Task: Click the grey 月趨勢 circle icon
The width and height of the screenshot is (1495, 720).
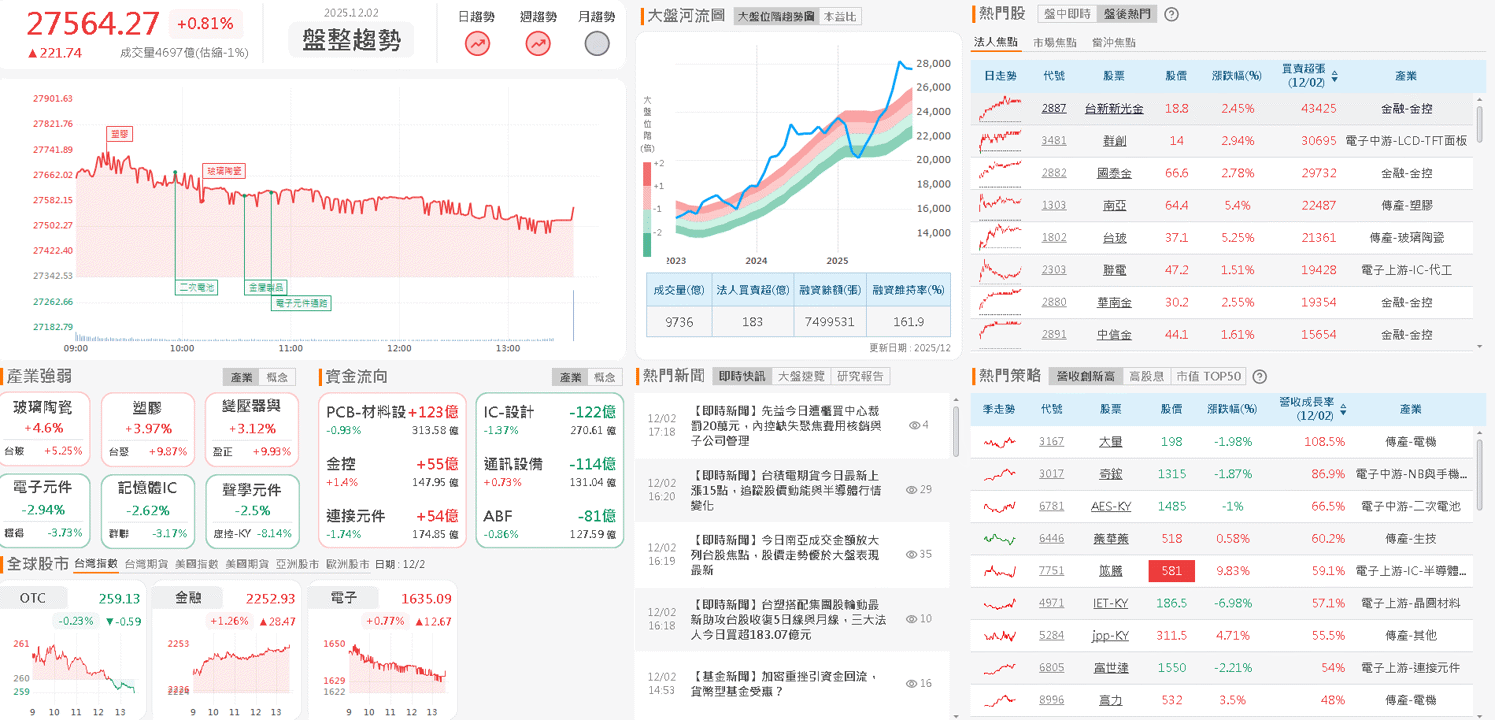Action: pyautogui.click(x=597, y=43)
